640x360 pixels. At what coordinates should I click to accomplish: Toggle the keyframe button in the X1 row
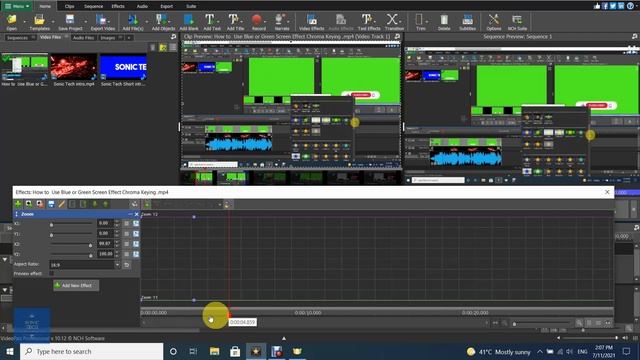[127, 223]
